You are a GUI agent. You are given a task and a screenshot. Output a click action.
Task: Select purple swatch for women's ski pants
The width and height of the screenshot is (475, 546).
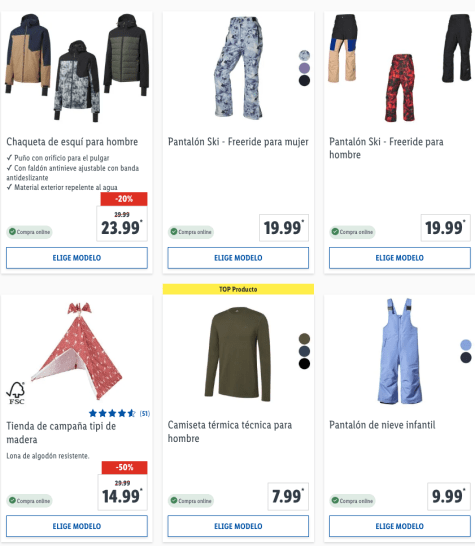304,68
